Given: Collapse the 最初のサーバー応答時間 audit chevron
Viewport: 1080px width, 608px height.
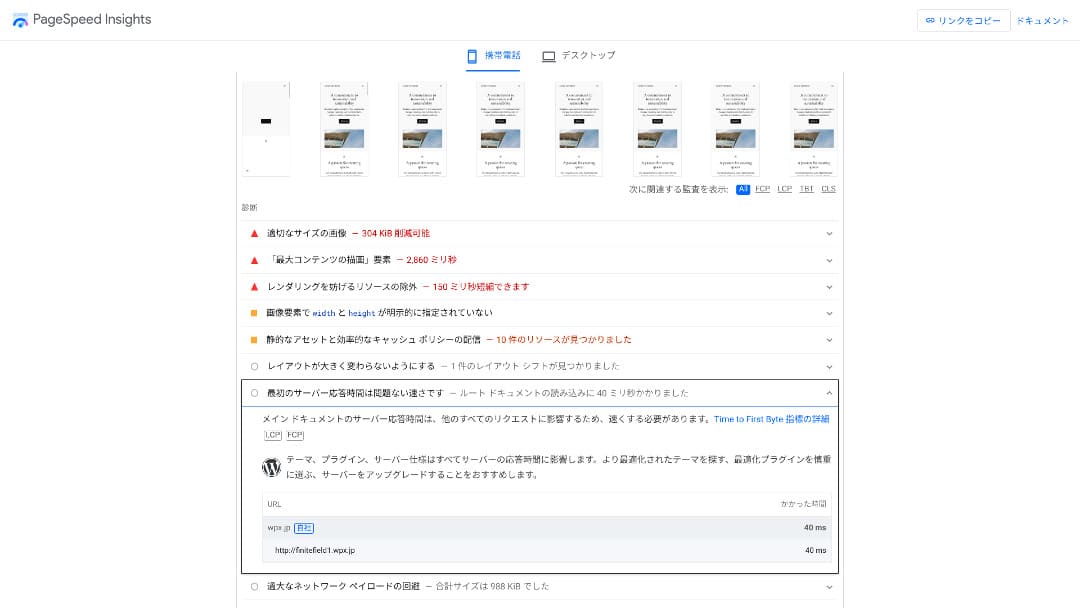Looking at the screenshot, I should (x=829, y=393).
